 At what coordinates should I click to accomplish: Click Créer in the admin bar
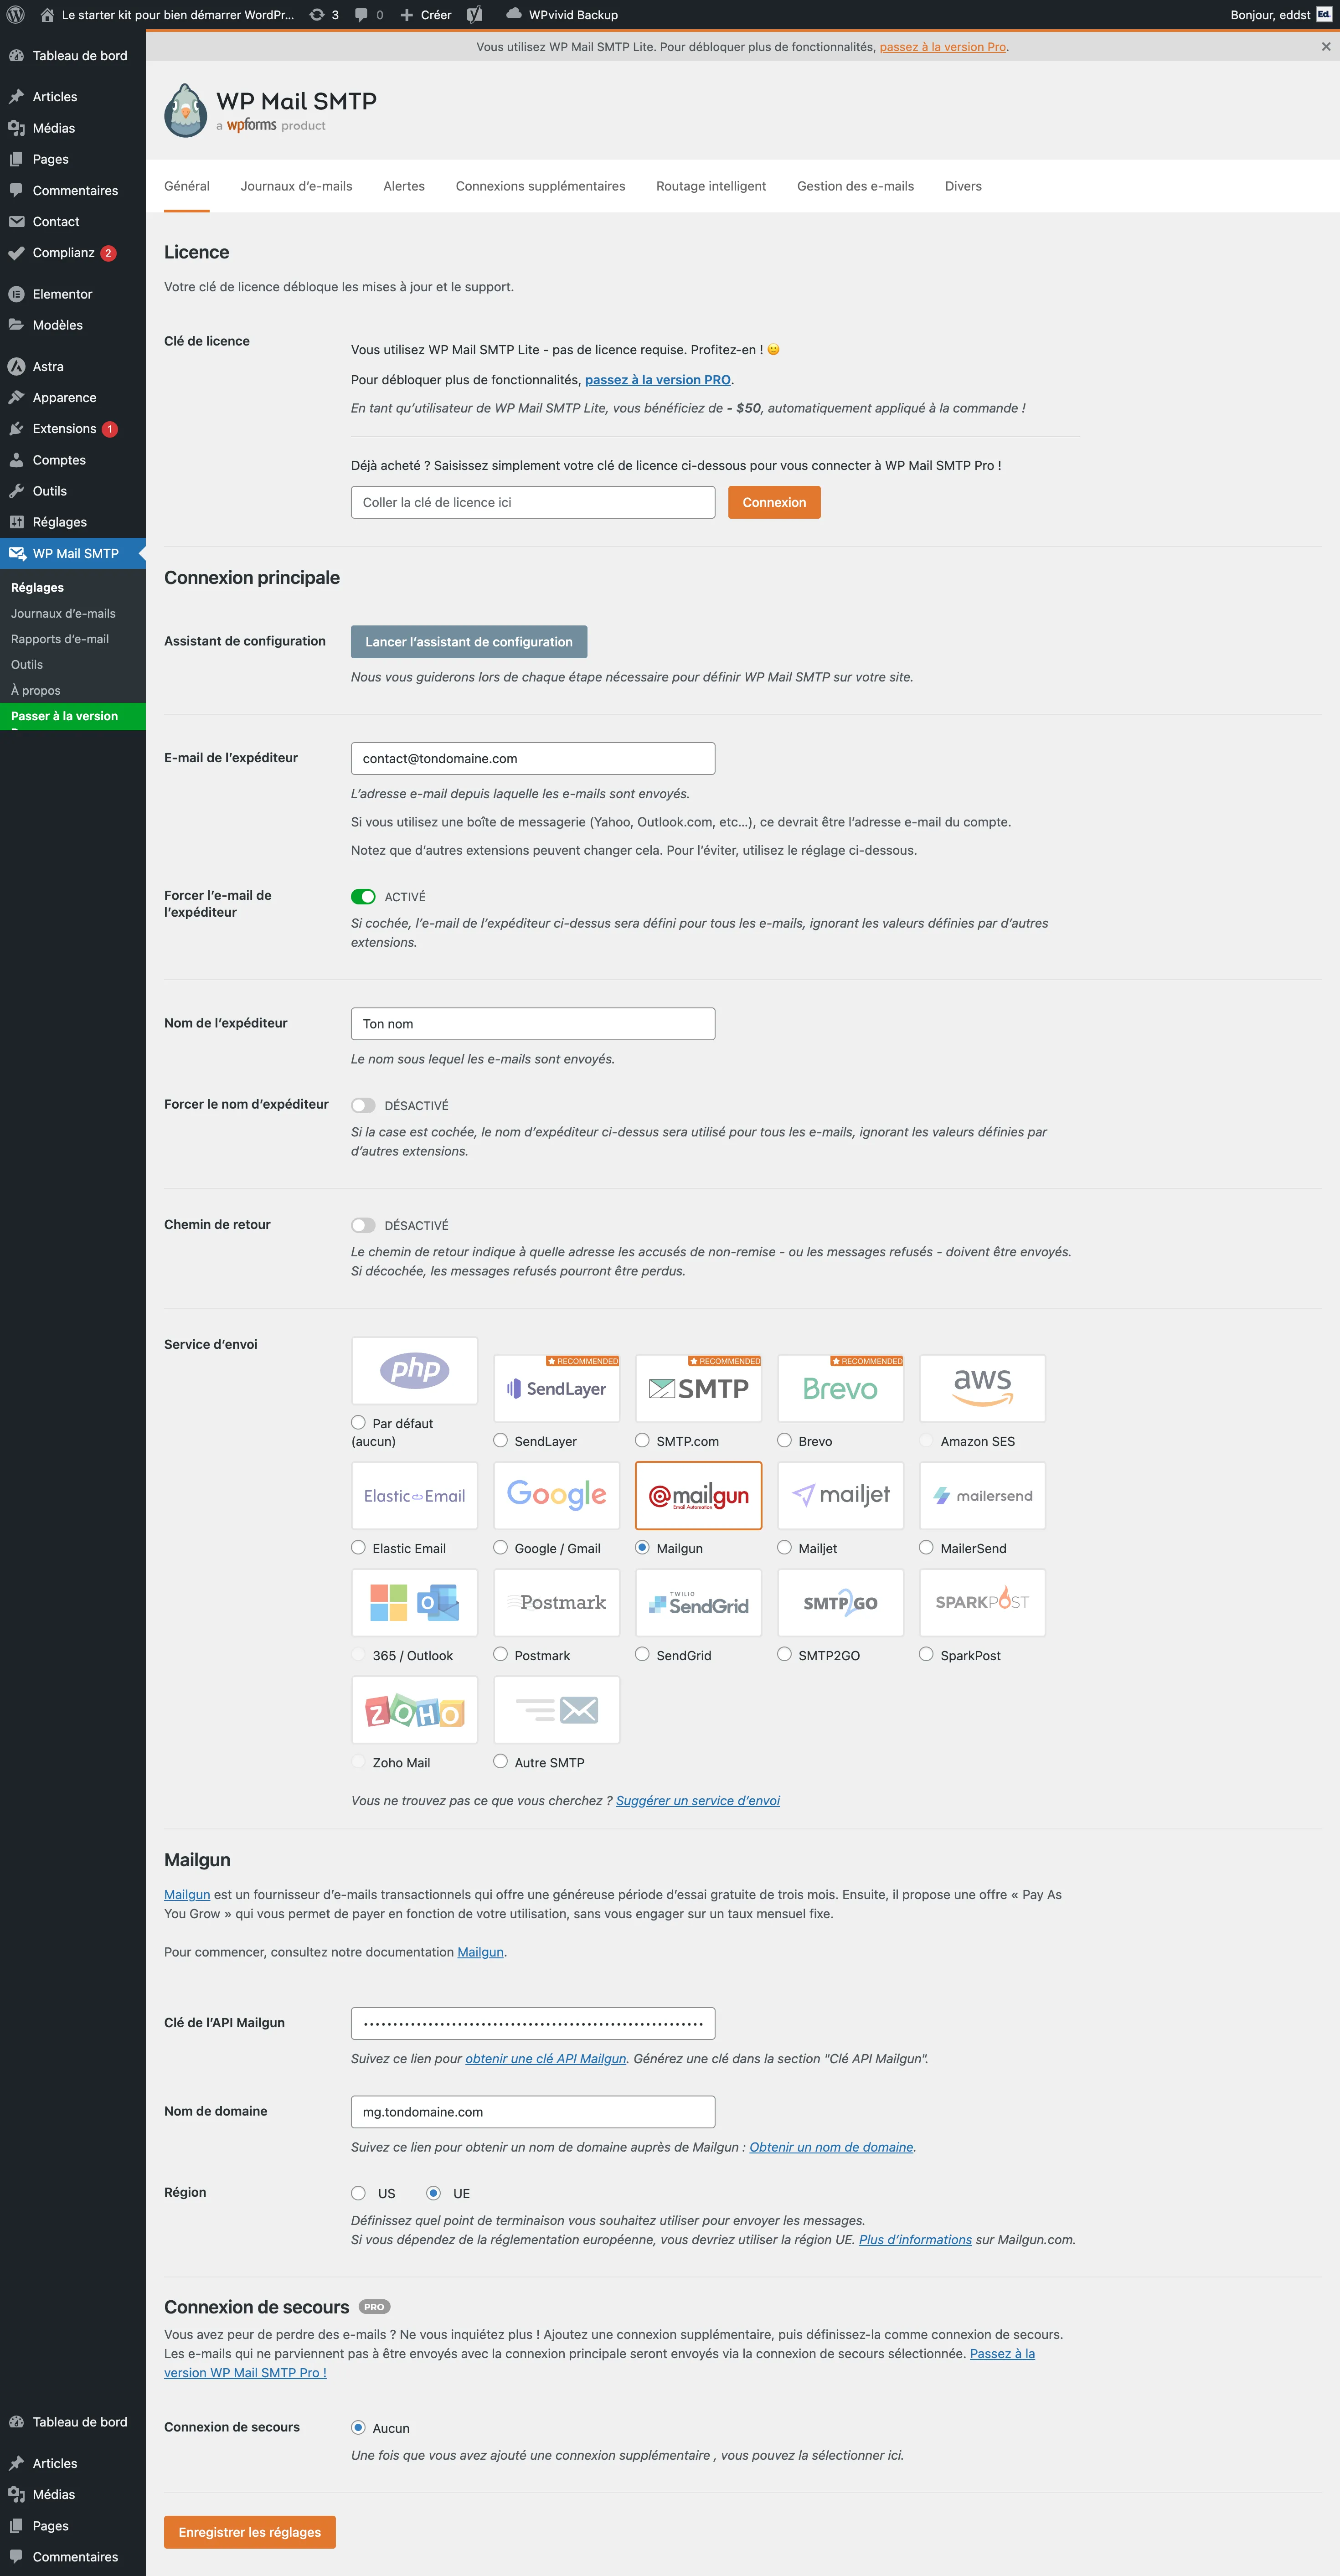[x=426, y=15]
